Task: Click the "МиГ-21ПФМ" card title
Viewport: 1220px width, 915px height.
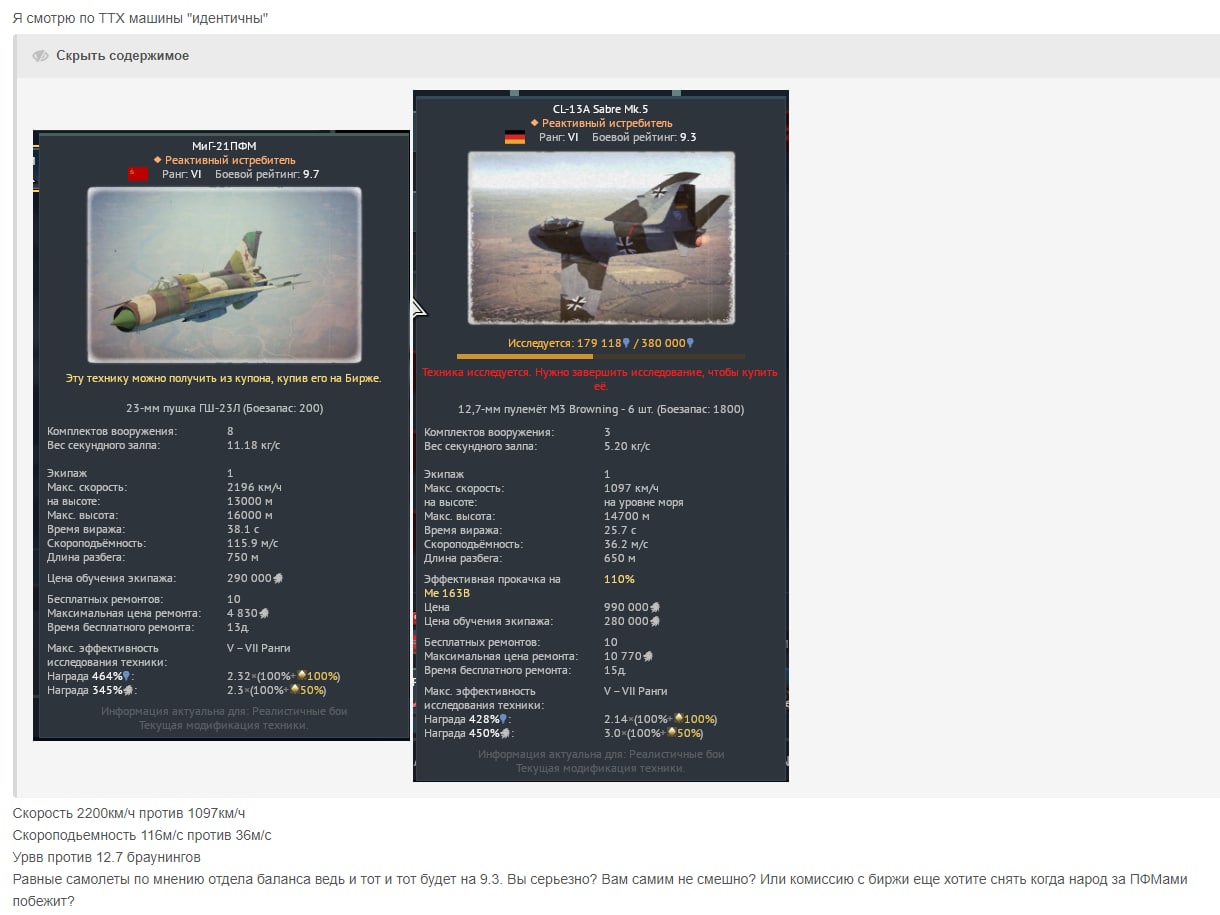Action: (x=224, y=146)
